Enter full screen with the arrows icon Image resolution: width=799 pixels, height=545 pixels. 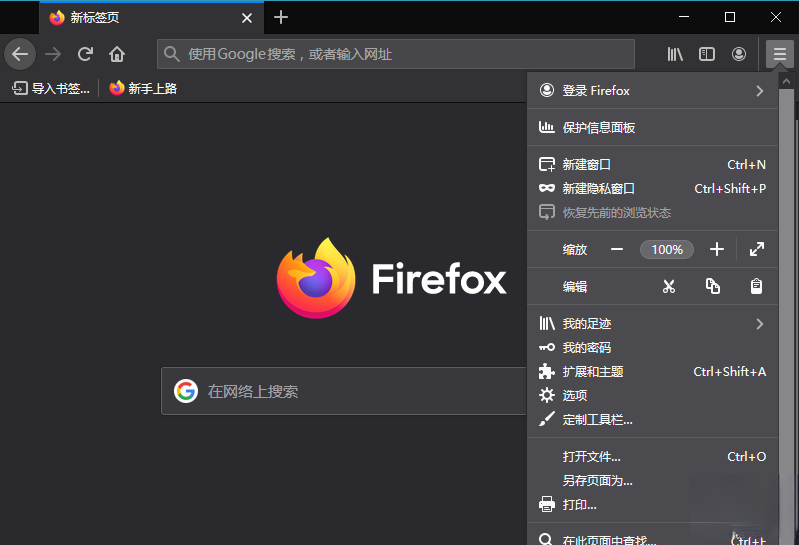click(757, 250)
